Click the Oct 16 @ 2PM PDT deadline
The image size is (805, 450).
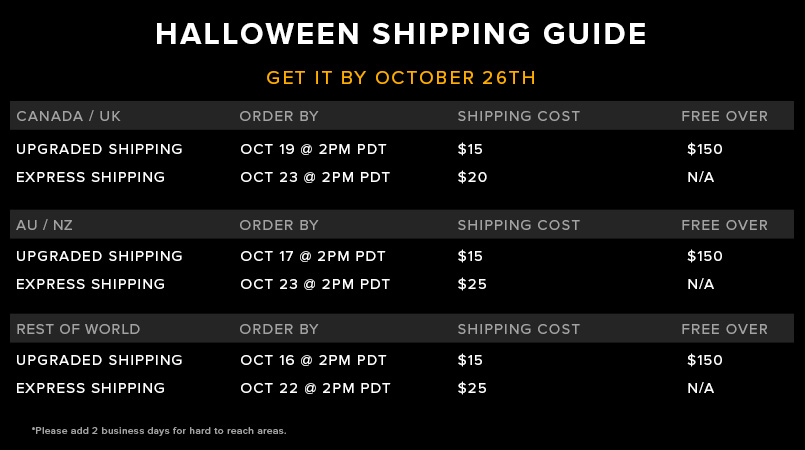[313, 360]
